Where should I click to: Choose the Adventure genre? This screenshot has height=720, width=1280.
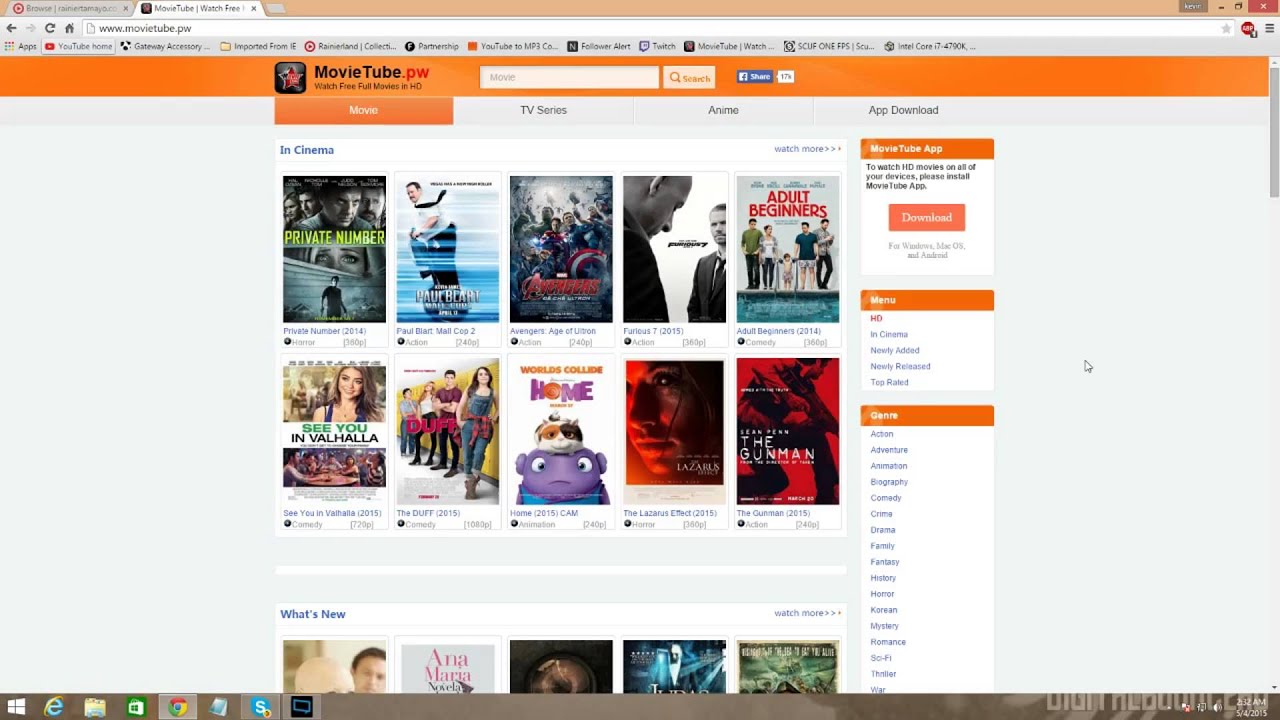(889, 450)
